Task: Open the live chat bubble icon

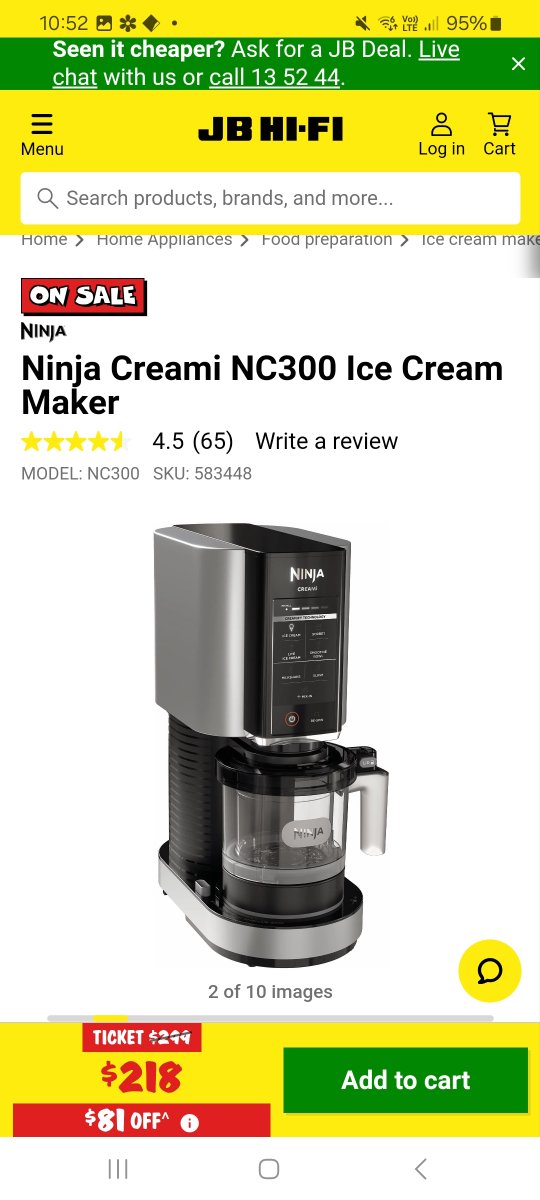Action: [x=490, y=971]
